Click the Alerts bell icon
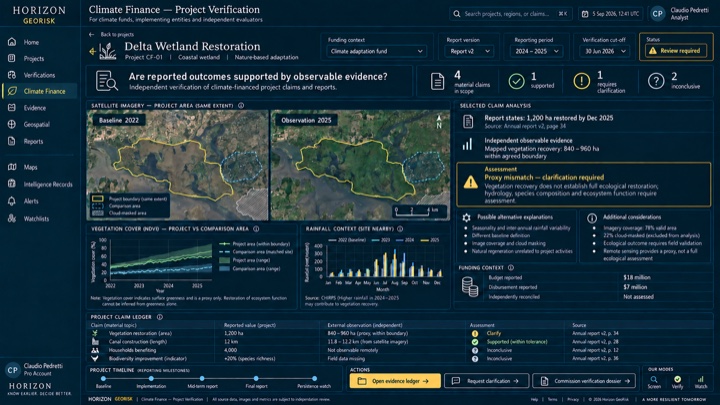720x405 pixels. tap(12, 201)
